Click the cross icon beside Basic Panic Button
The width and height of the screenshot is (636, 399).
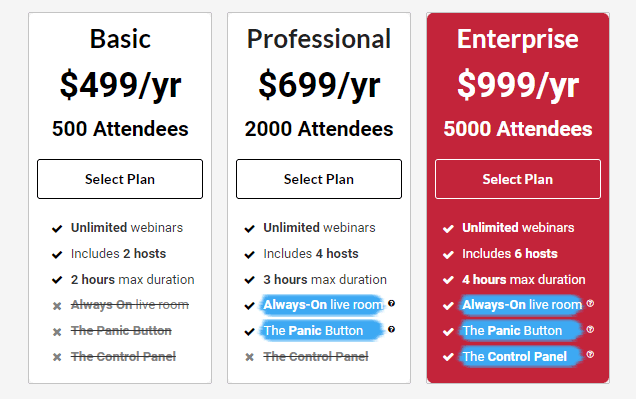[57, 332]
